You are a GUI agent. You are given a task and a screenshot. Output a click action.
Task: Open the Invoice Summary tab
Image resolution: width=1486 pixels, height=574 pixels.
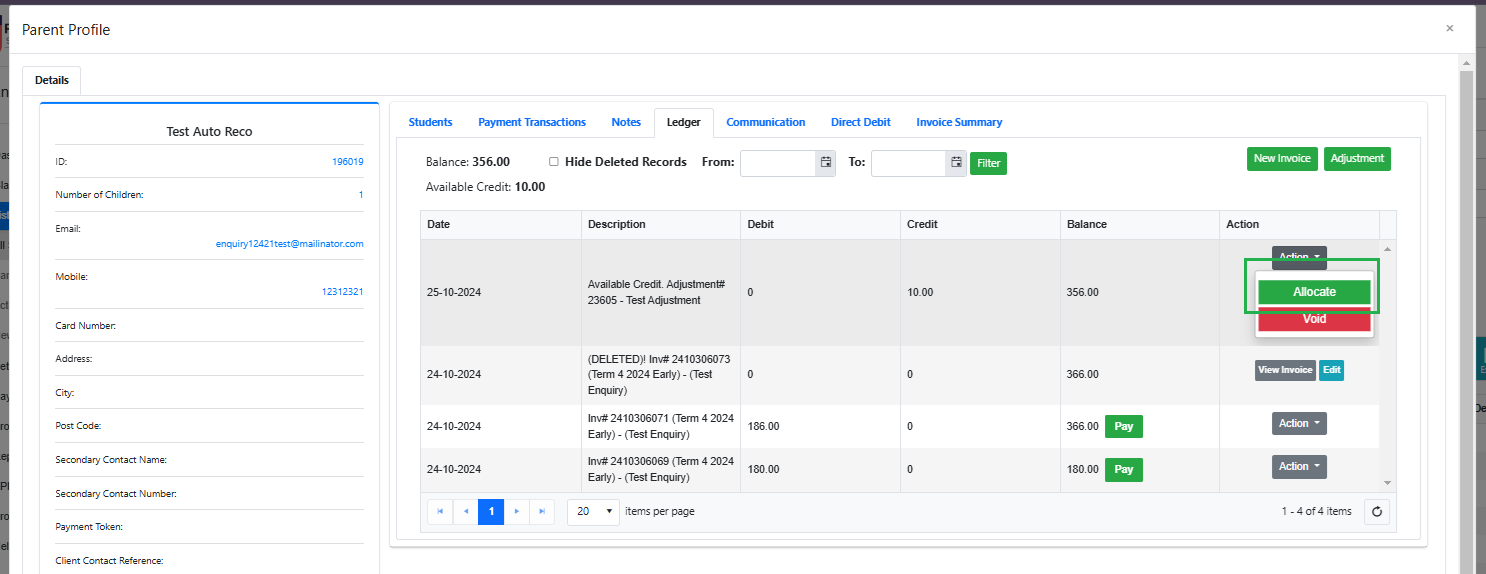pos(959,122)
